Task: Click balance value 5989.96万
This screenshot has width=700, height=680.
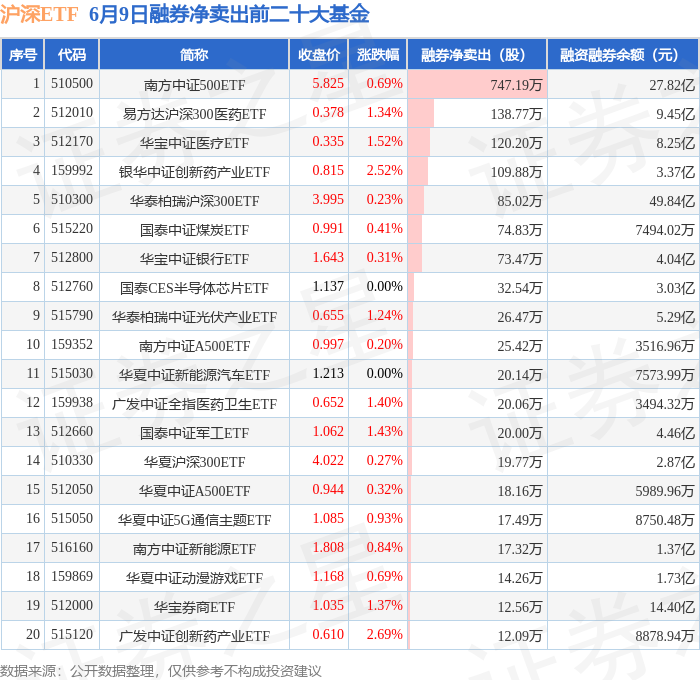Action: [665, 491]
